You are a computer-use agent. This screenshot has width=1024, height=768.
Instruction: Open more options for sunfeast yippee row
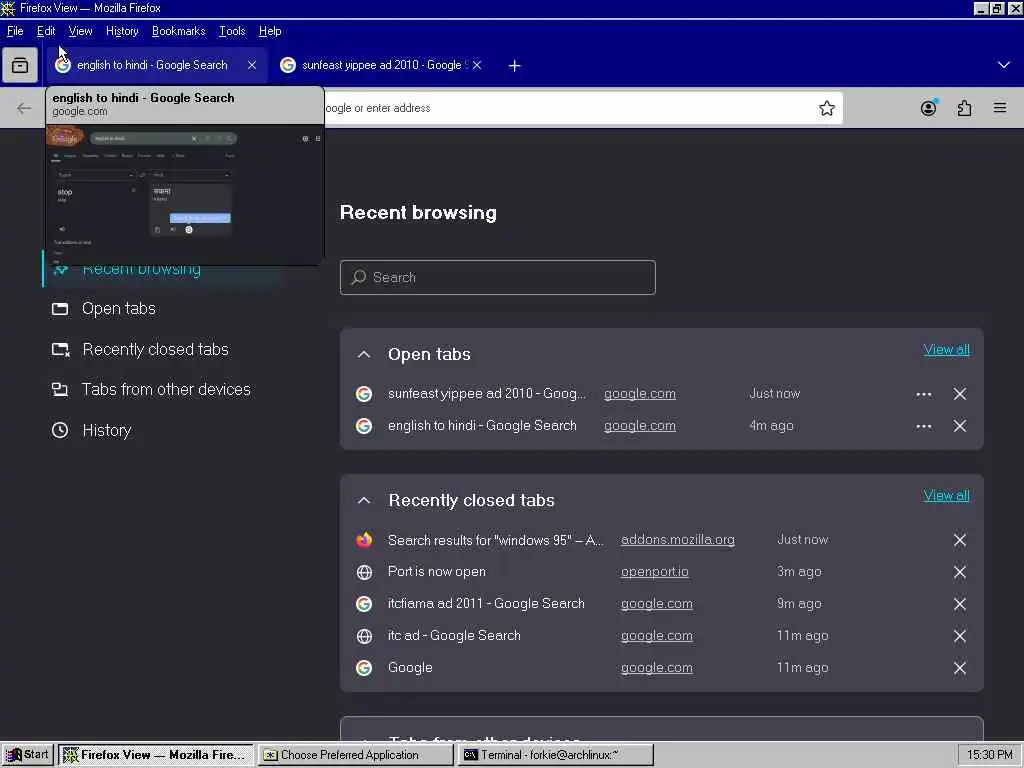tap(923, 394)
